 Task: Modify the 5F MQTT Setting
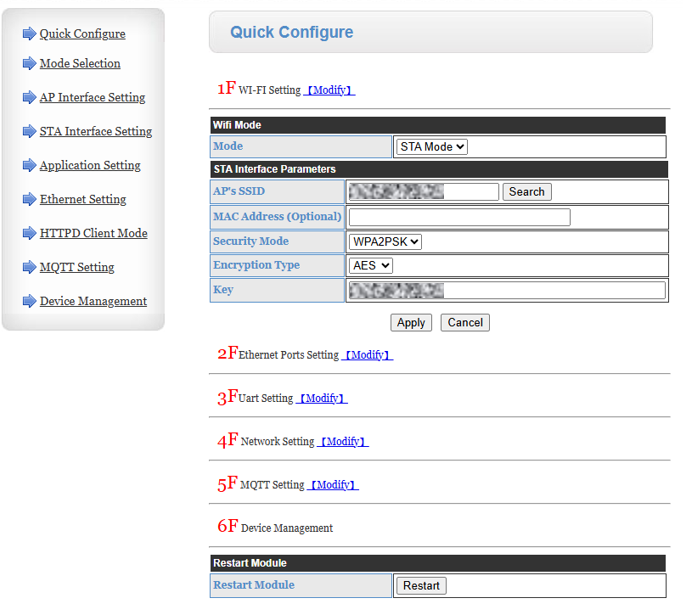pyautogui.click(x=333, y=485)
